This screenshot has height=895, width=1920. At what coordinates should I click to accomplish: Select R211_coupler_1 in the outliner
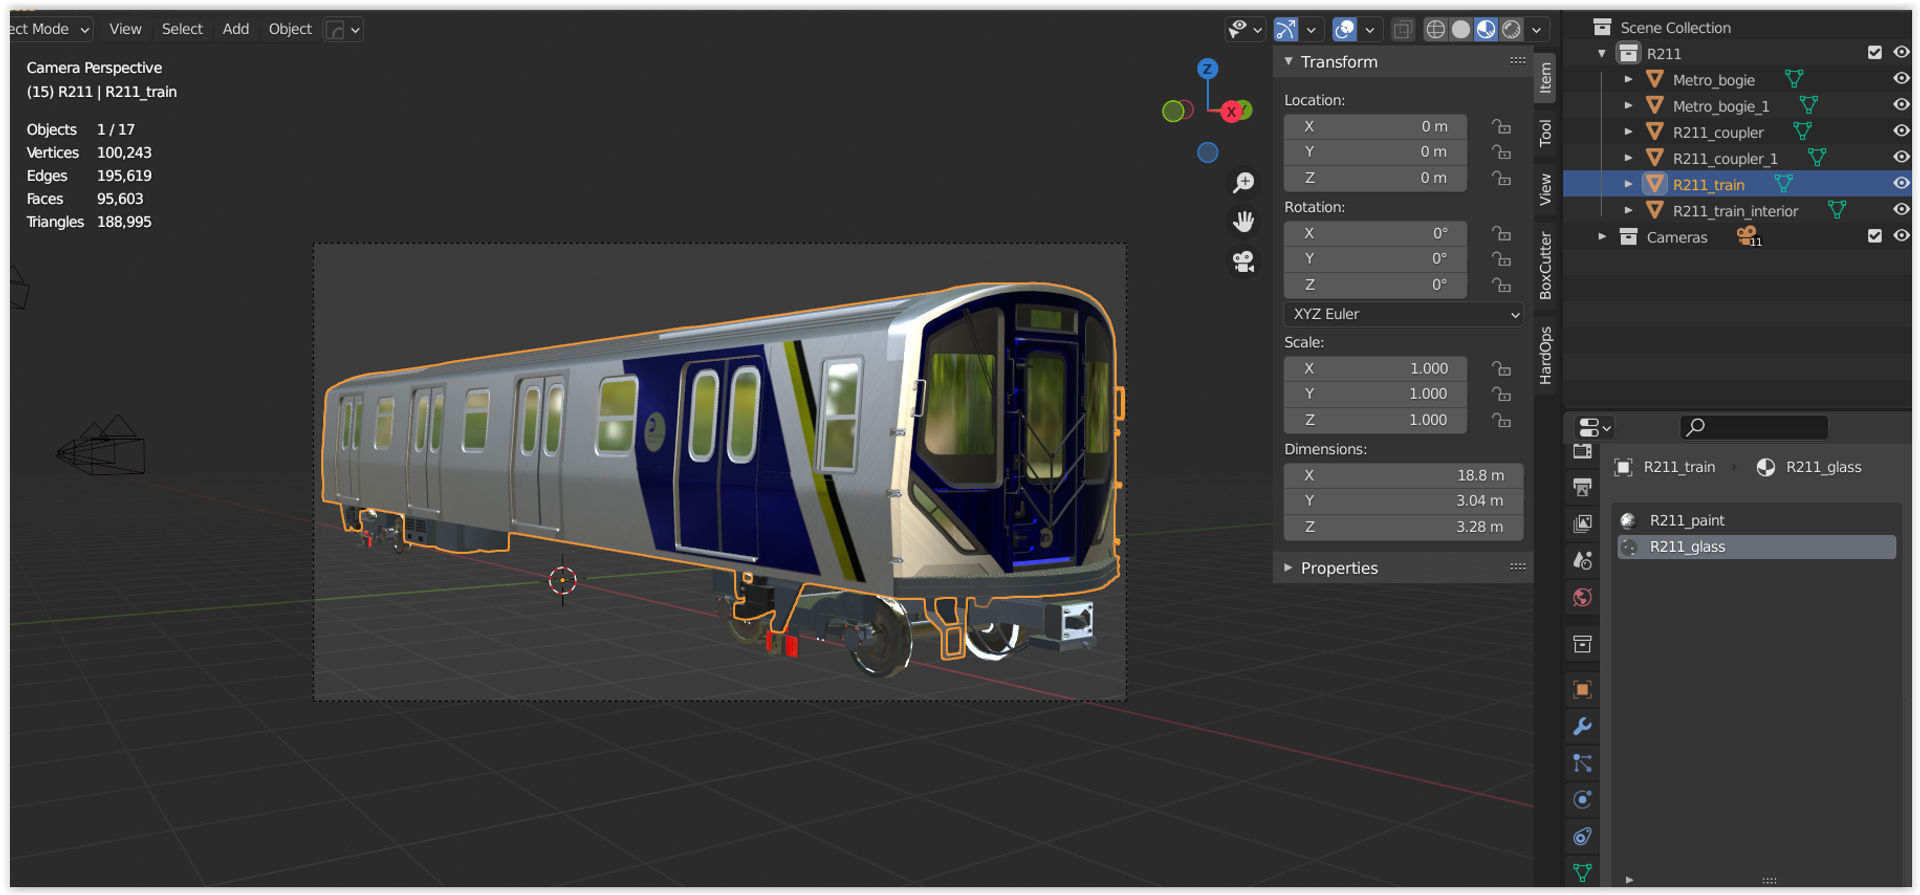1725,158
